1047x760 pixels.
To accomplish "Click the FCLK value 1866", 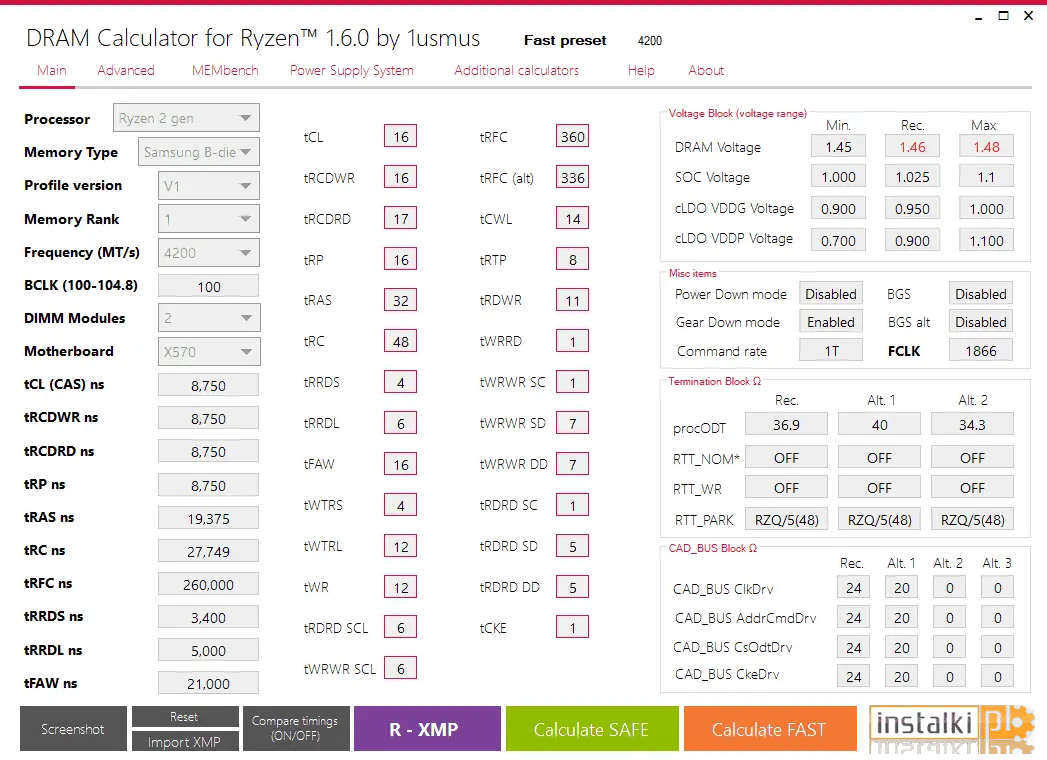I will tap(981, 351).
